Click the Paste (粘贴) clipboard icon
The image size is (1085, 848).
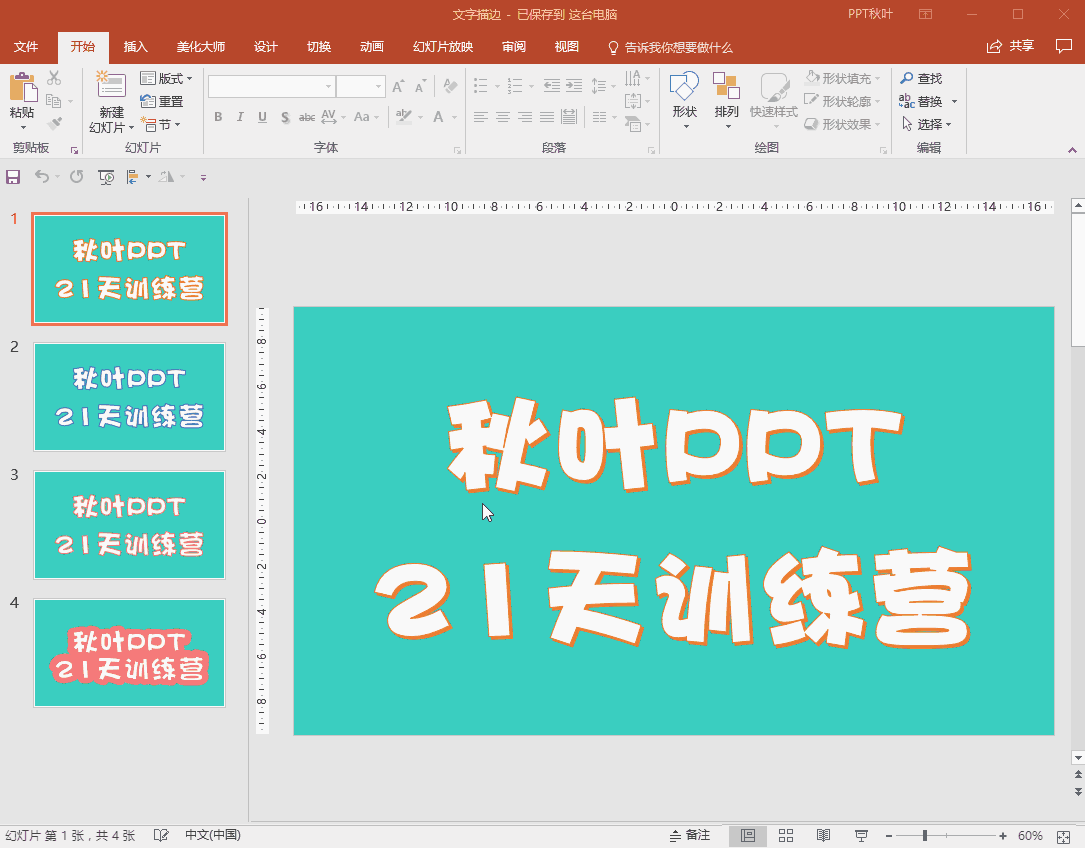[21, 87]
